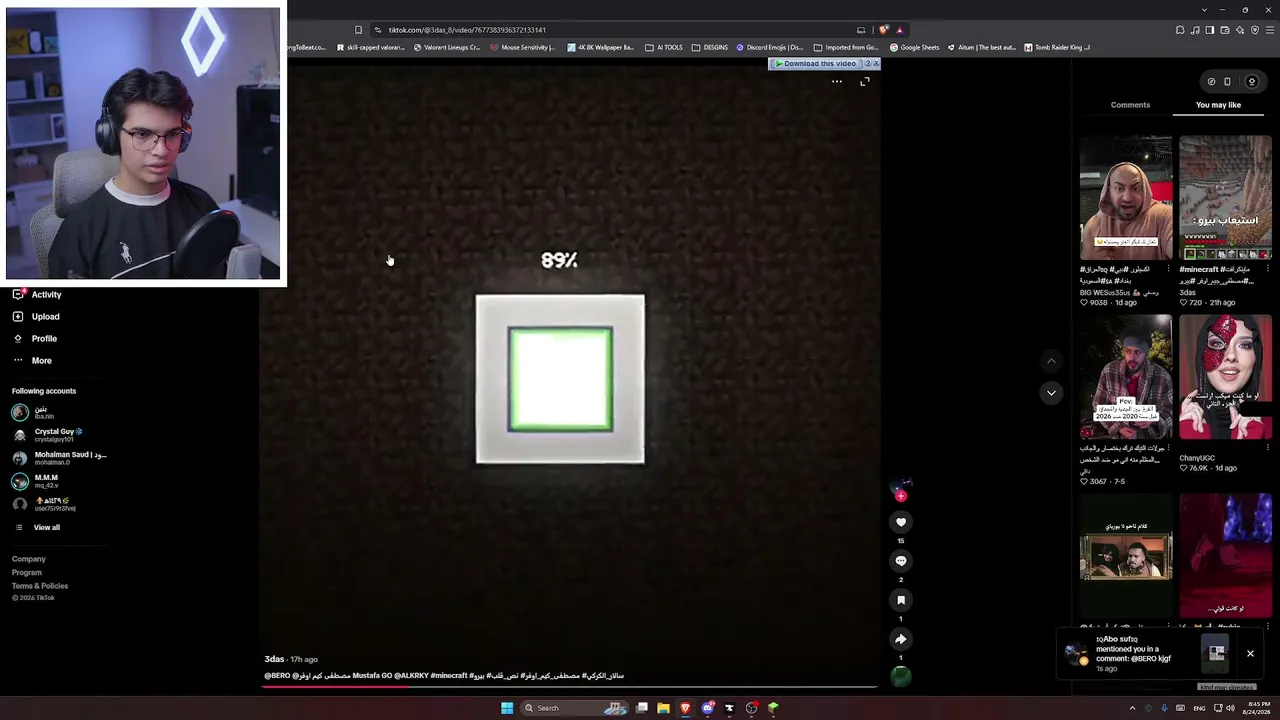Open the Valorant Lineups bookmark
Viewport: 1280px width, 720px height.
coord(447,47)
